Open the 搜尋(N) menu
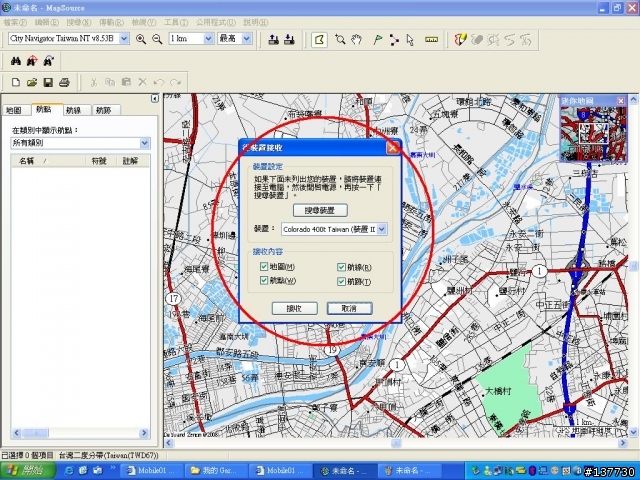The width and height of the screenshot is (640, 480). tap(79, 22)
